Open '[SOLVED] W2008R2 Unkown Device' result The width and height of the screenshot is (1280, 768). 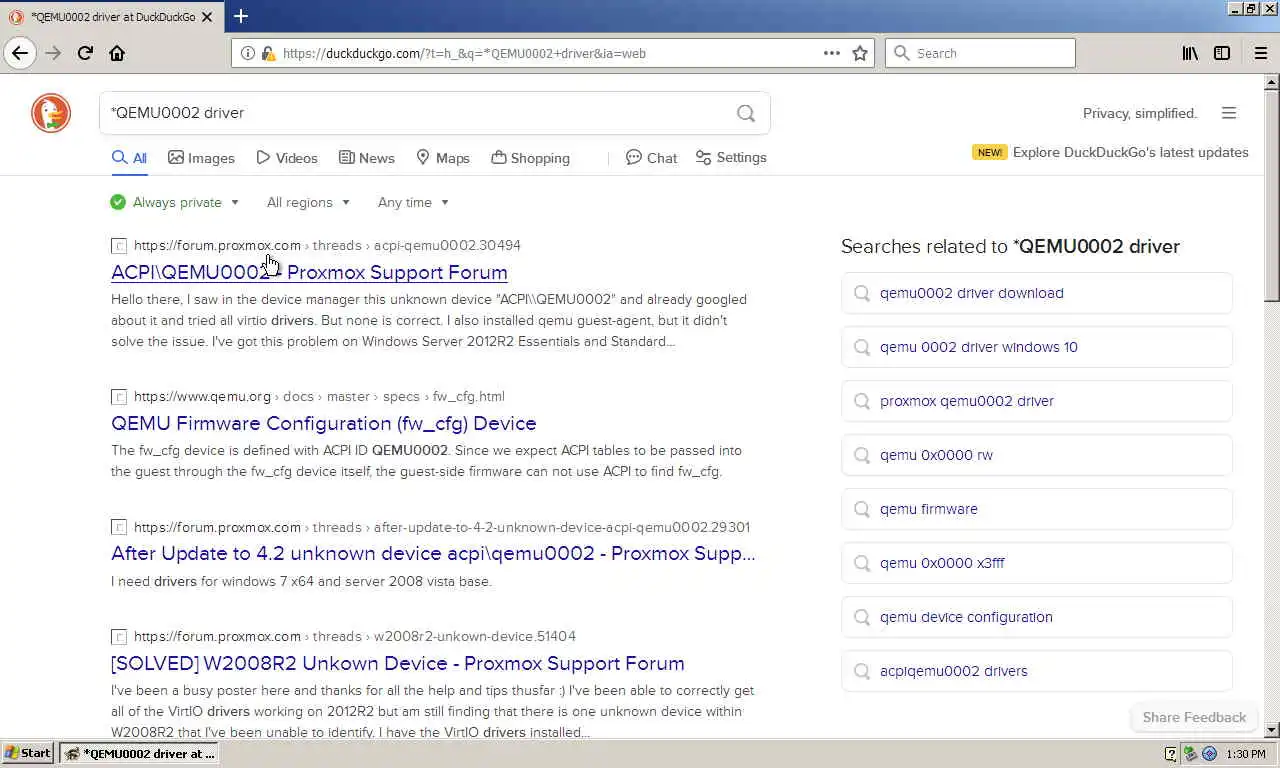(x=398, y=663)
